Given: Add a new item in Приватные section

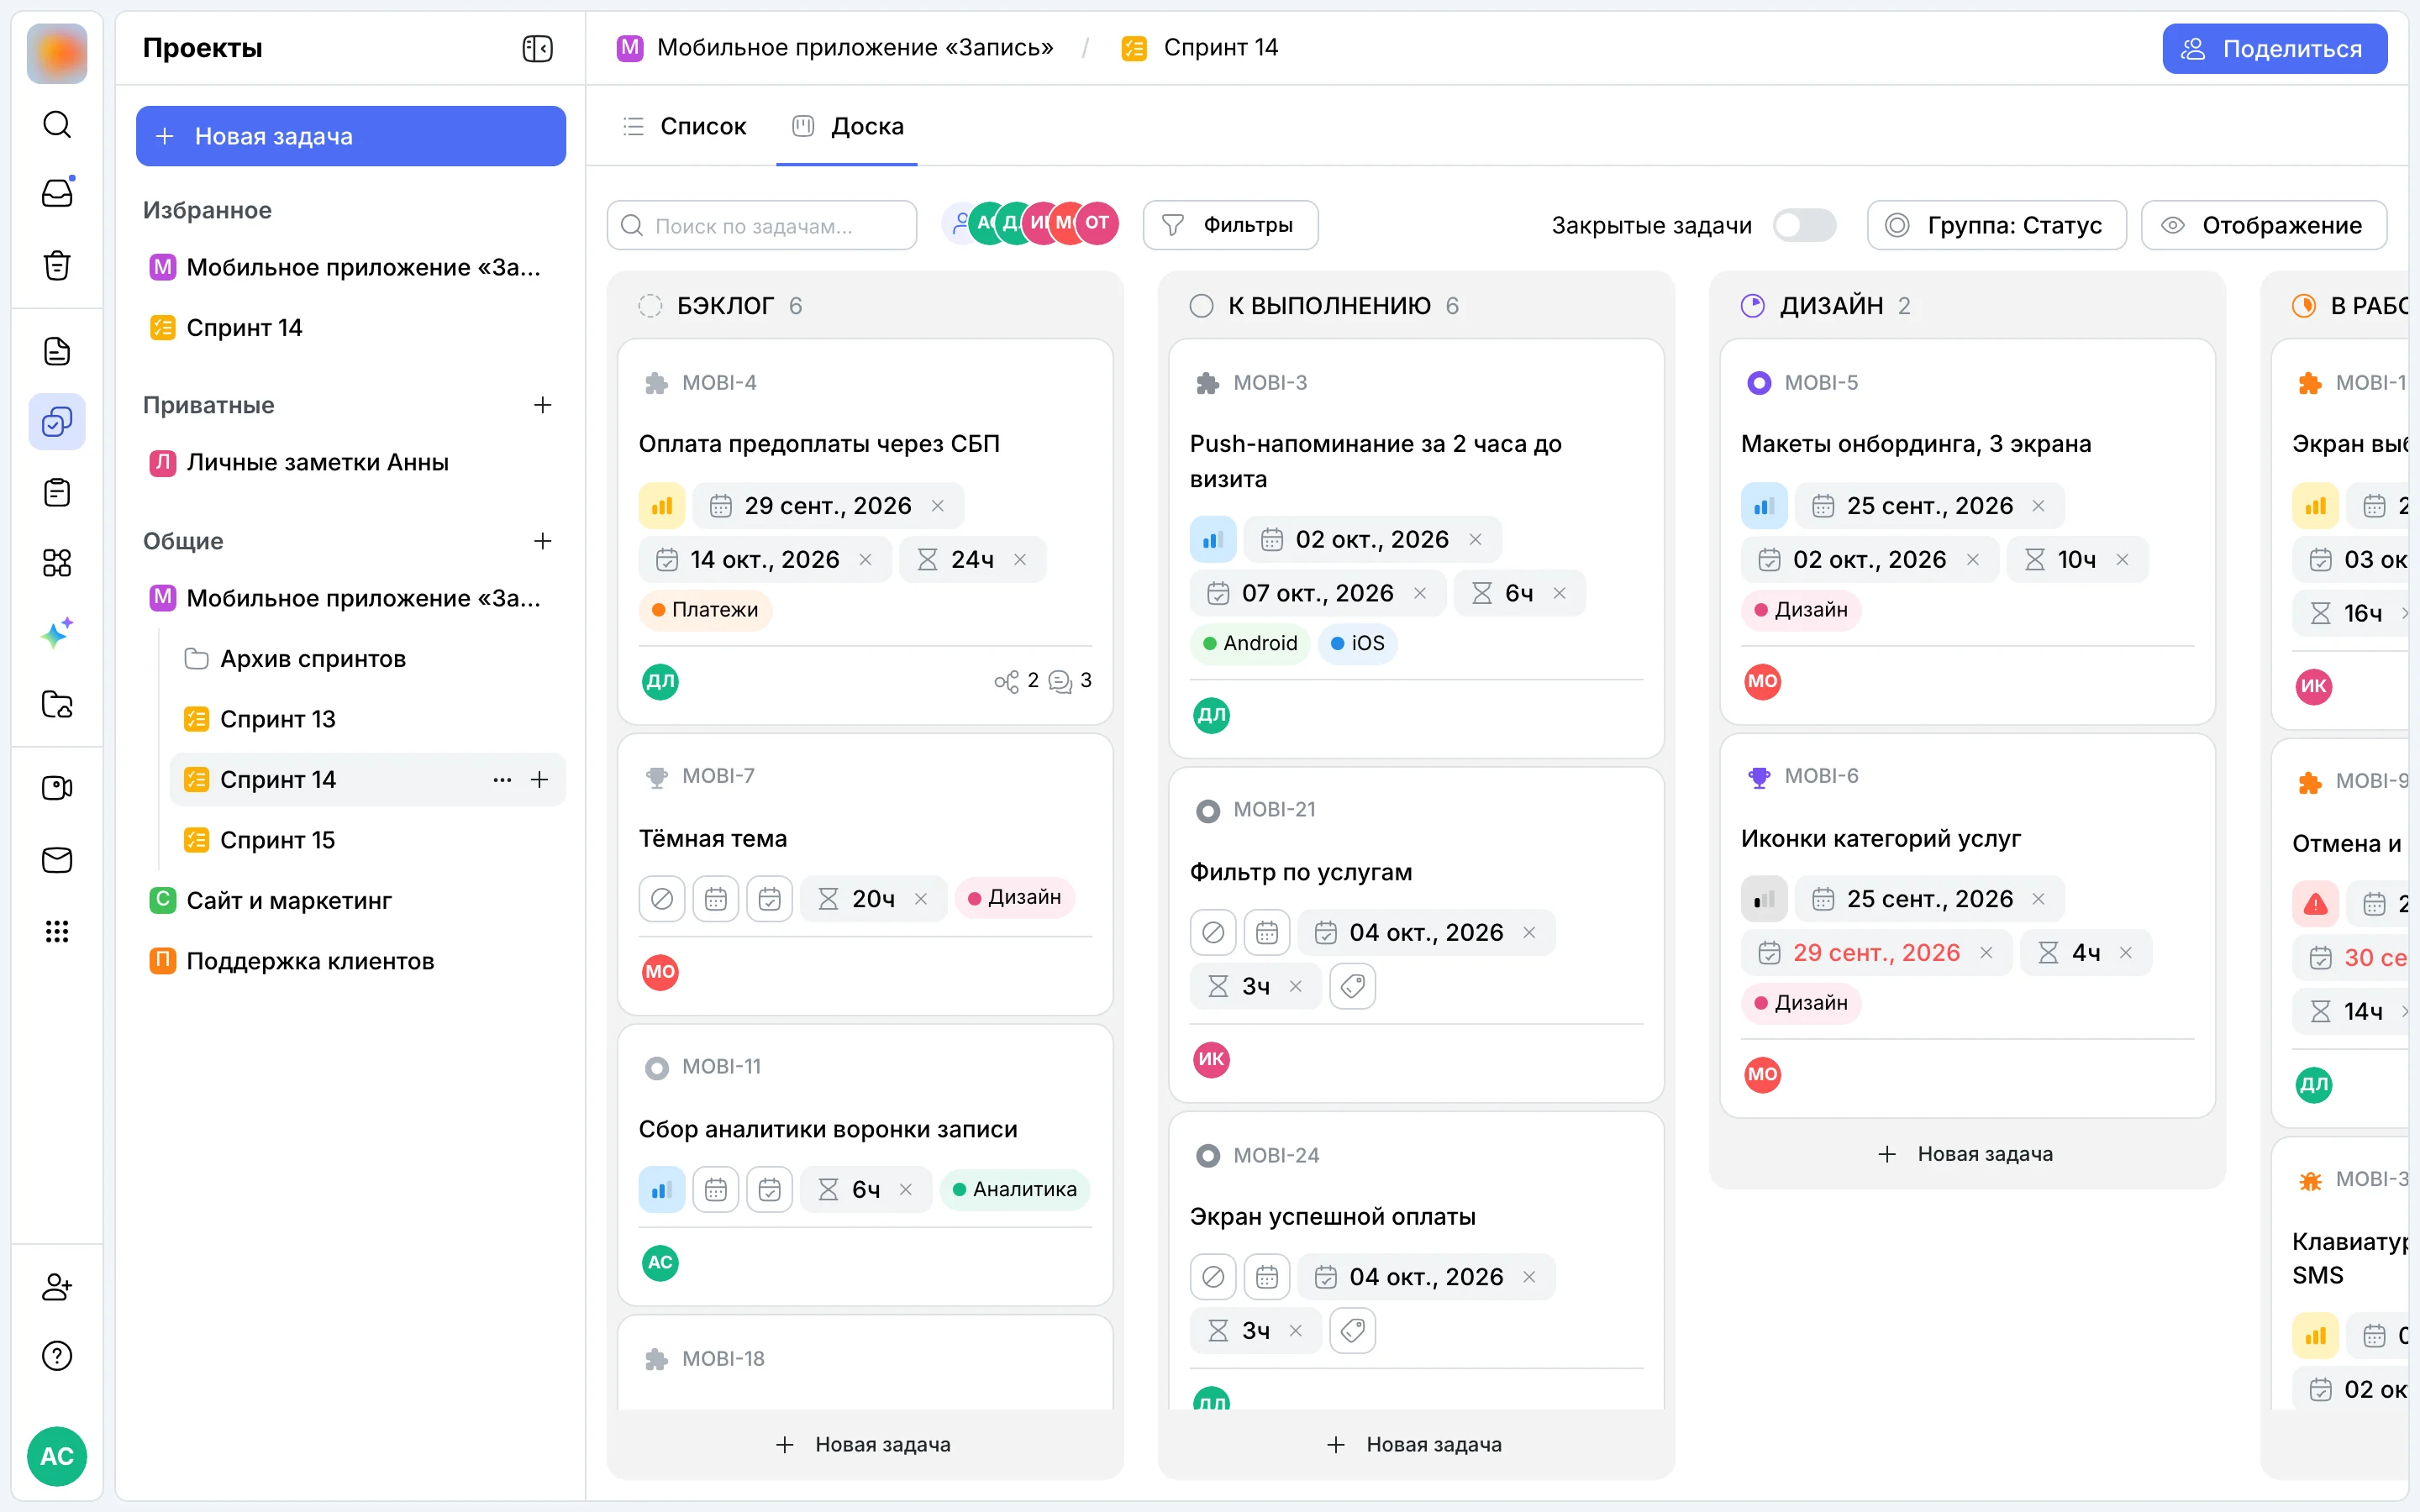Looking at the screenshot, I should [543, 405].
